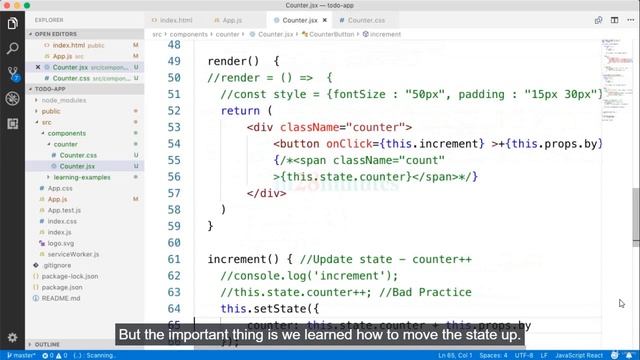Expand the public folder
This screenshot has height=360, width=640.
[x=51, y=111]
